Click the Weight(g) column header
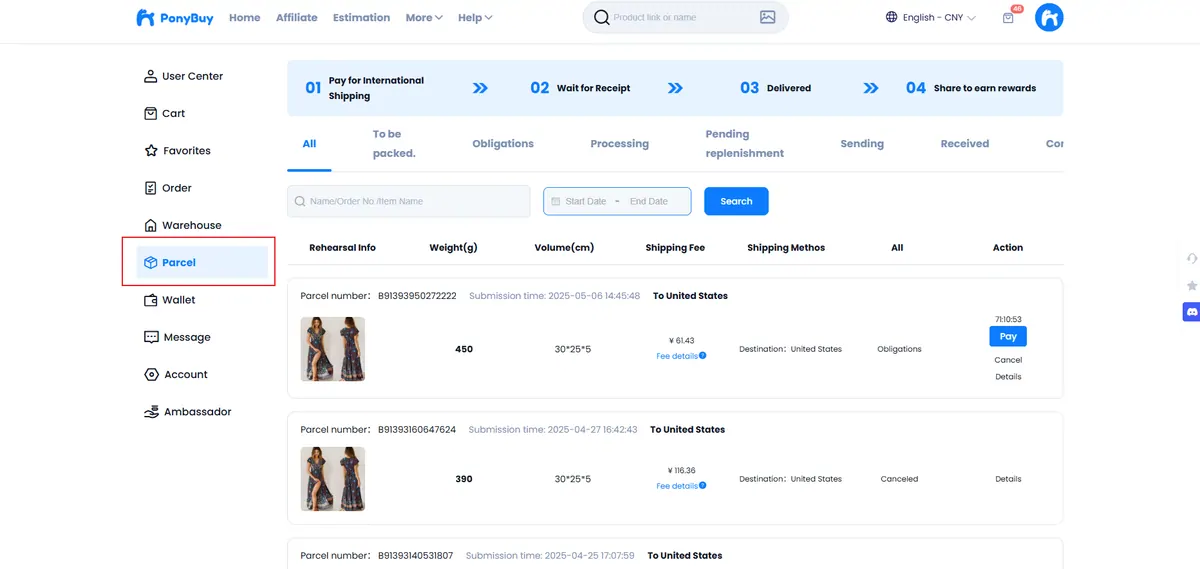The width and height of the screenshot is (1200, 569). pos(454,248)
